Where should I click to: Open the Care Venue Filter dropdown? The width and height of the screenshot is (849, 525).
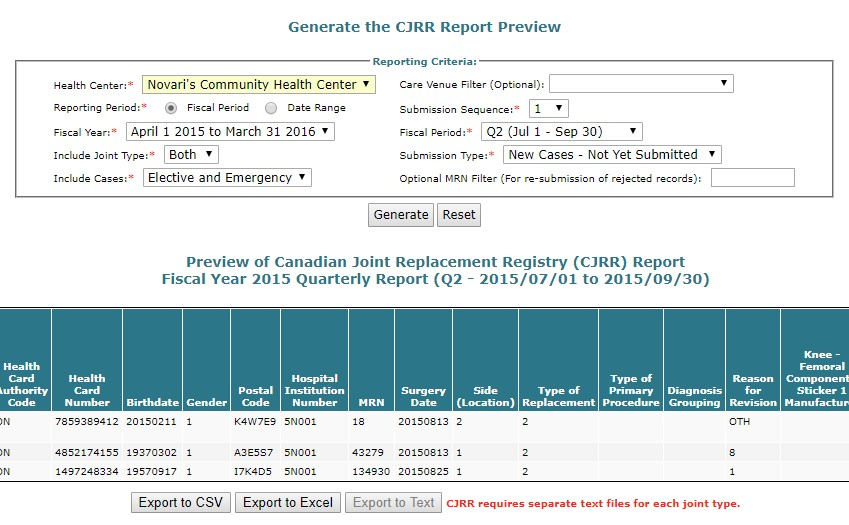coord(641,84)
